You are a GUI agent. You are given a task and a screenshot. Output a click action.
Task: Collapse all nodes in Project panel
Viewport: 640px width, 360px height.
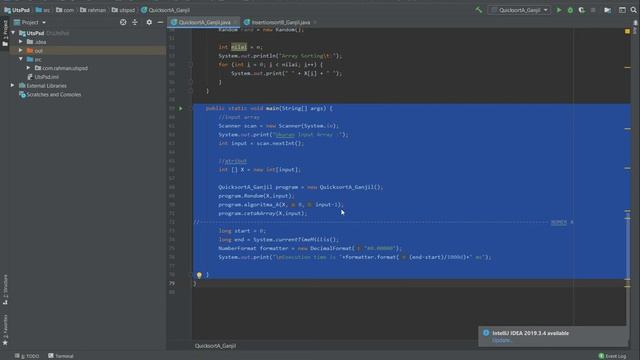tap(135, 22)
